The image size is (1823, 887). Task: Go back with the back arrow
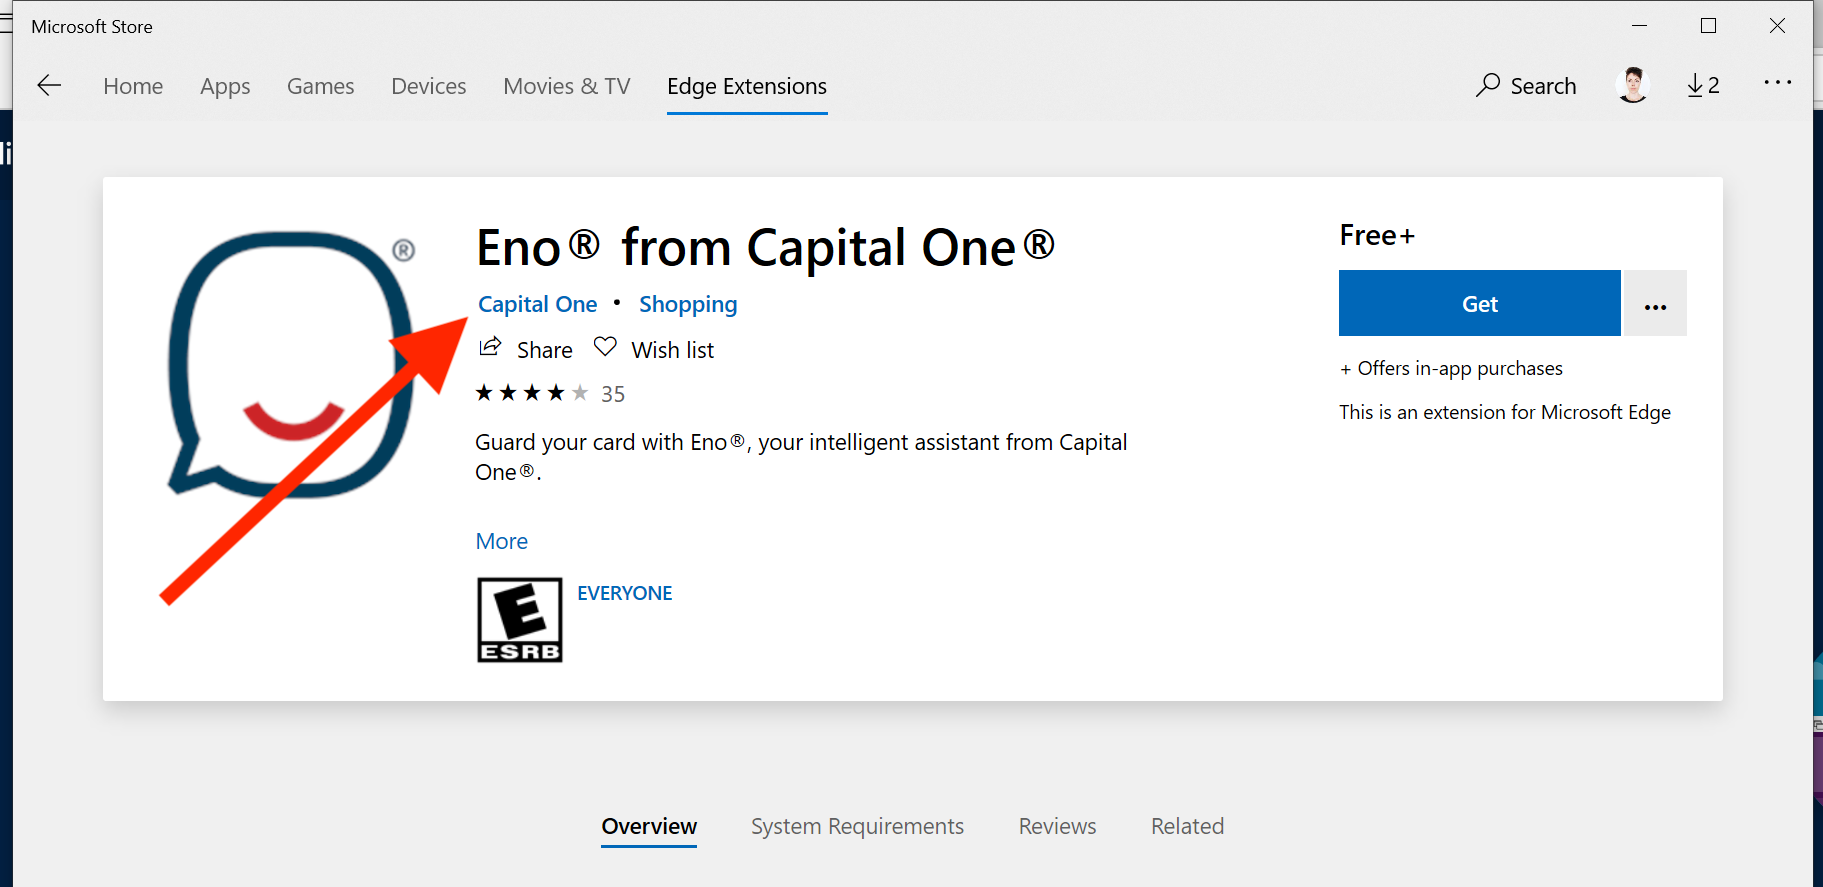click(49, 86)
